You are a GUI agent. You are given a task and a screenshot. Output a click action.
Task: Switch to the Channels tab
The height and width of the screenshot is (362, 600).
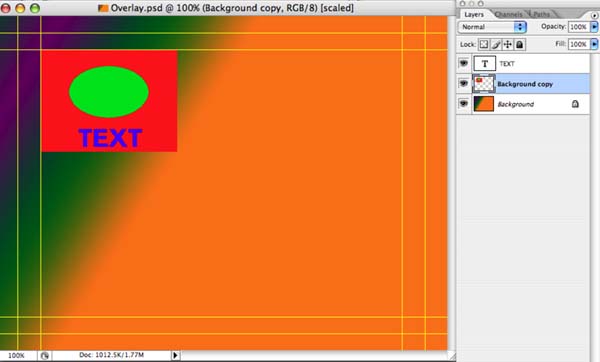point(508,15)
